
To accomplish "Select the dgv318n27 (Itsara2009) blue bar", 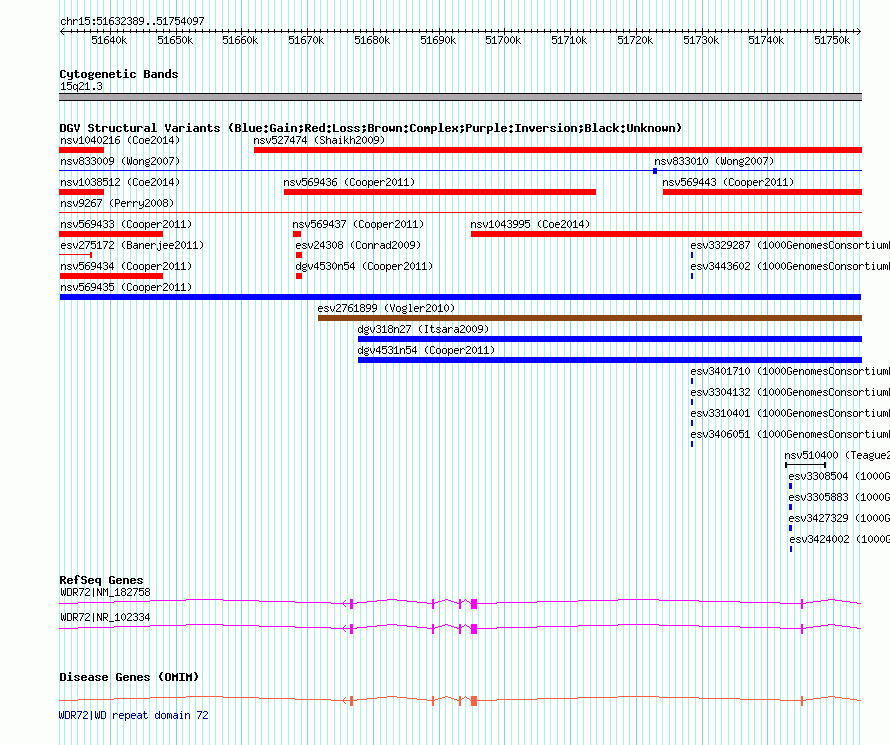I will (610, 339).
